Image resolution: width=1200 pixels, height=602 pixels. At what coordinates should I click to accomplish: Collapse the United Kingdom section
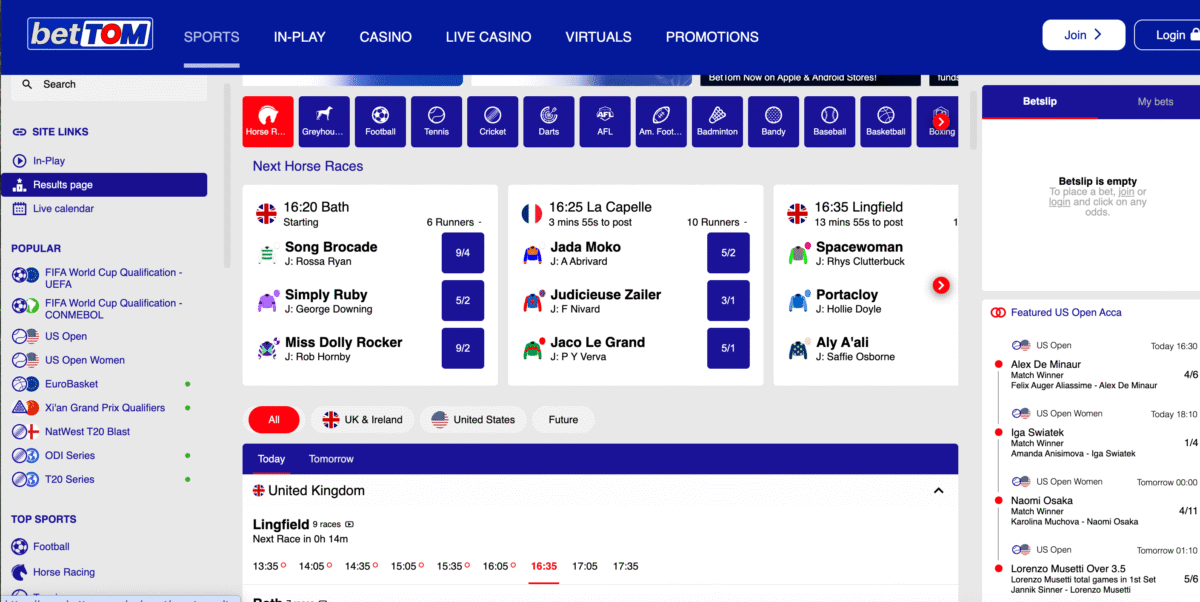[x=938, y=491]
